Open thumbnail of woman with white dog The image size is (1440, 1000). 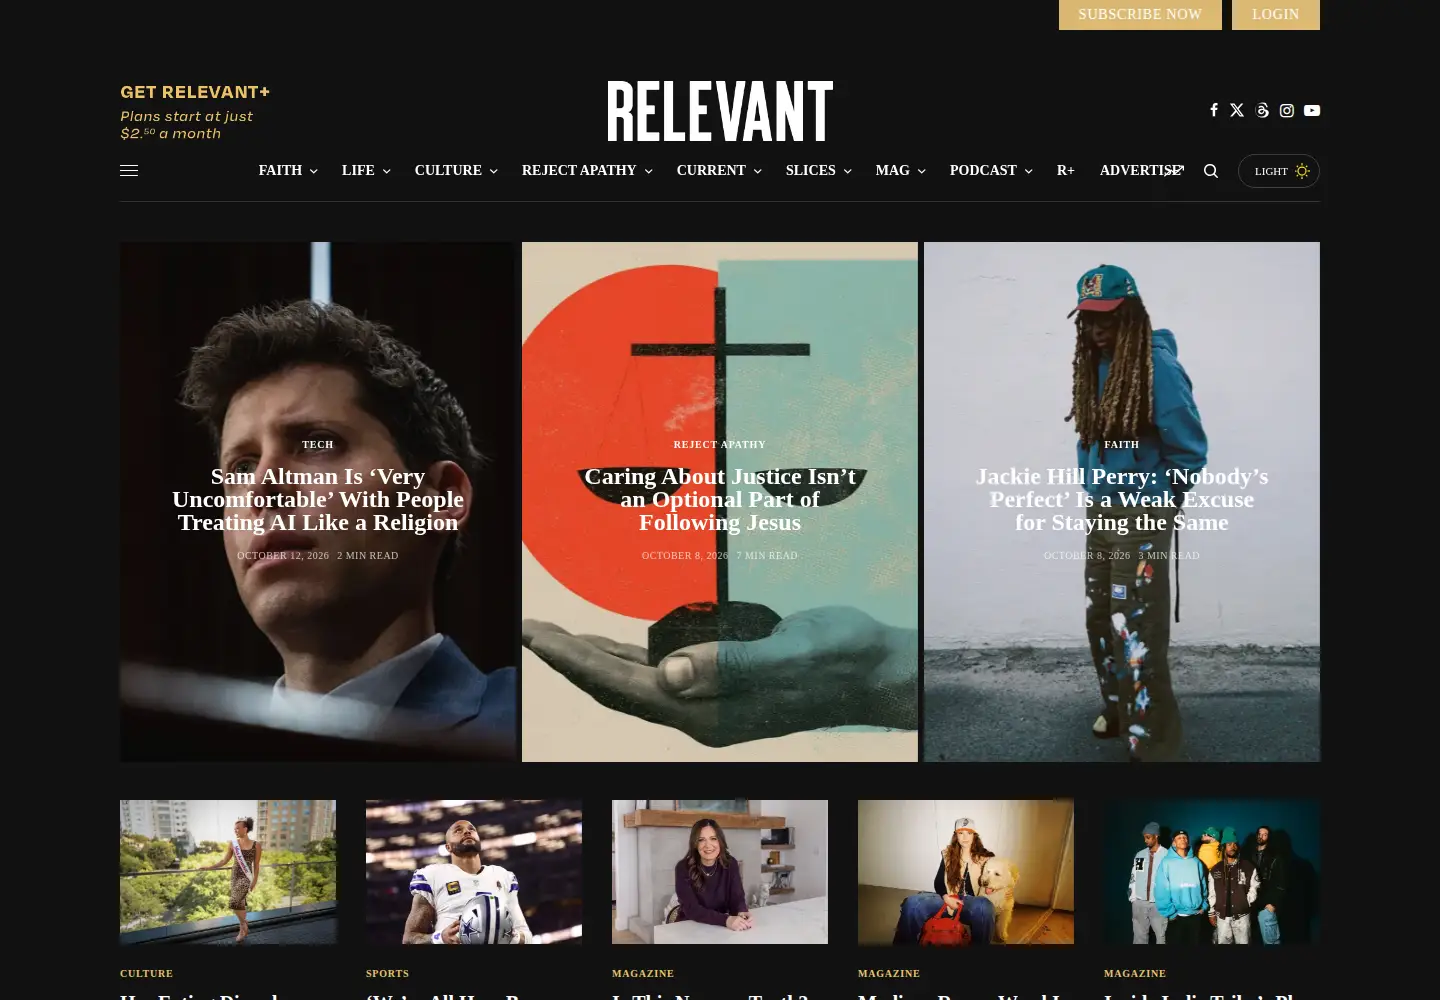(x=966, y=872)
